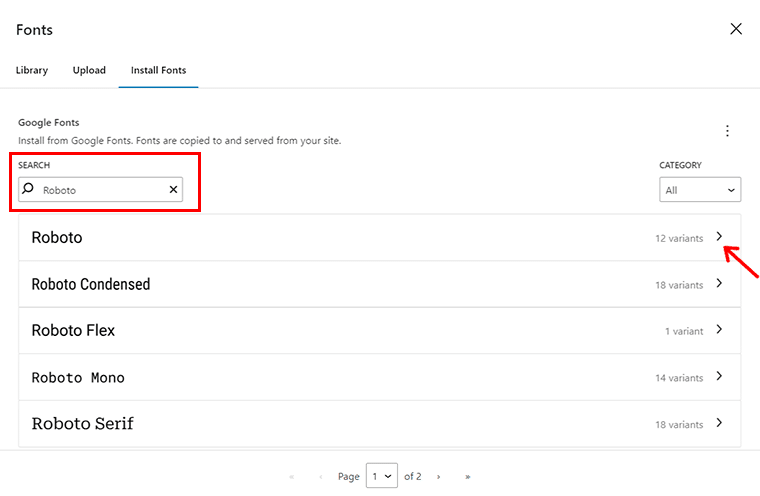Screen dimensions: 760x496
Task: Open Google Fonts options menu
Action: 727,131
